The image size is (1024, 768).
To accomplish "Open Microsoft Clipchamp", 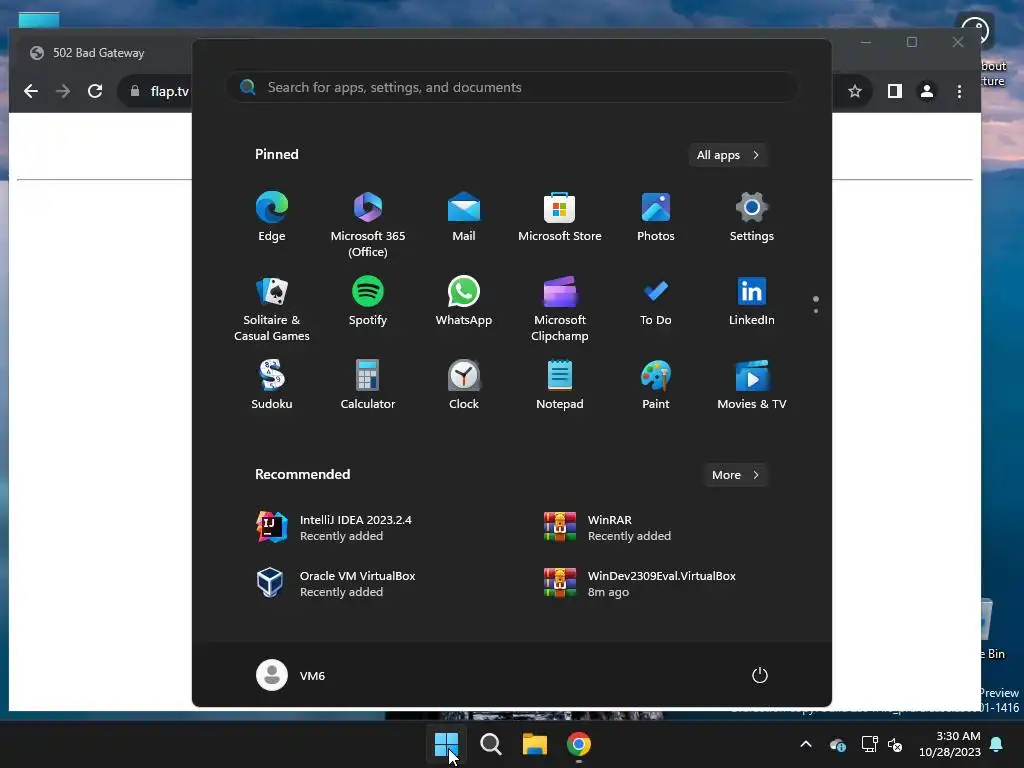I will [560, 308].
